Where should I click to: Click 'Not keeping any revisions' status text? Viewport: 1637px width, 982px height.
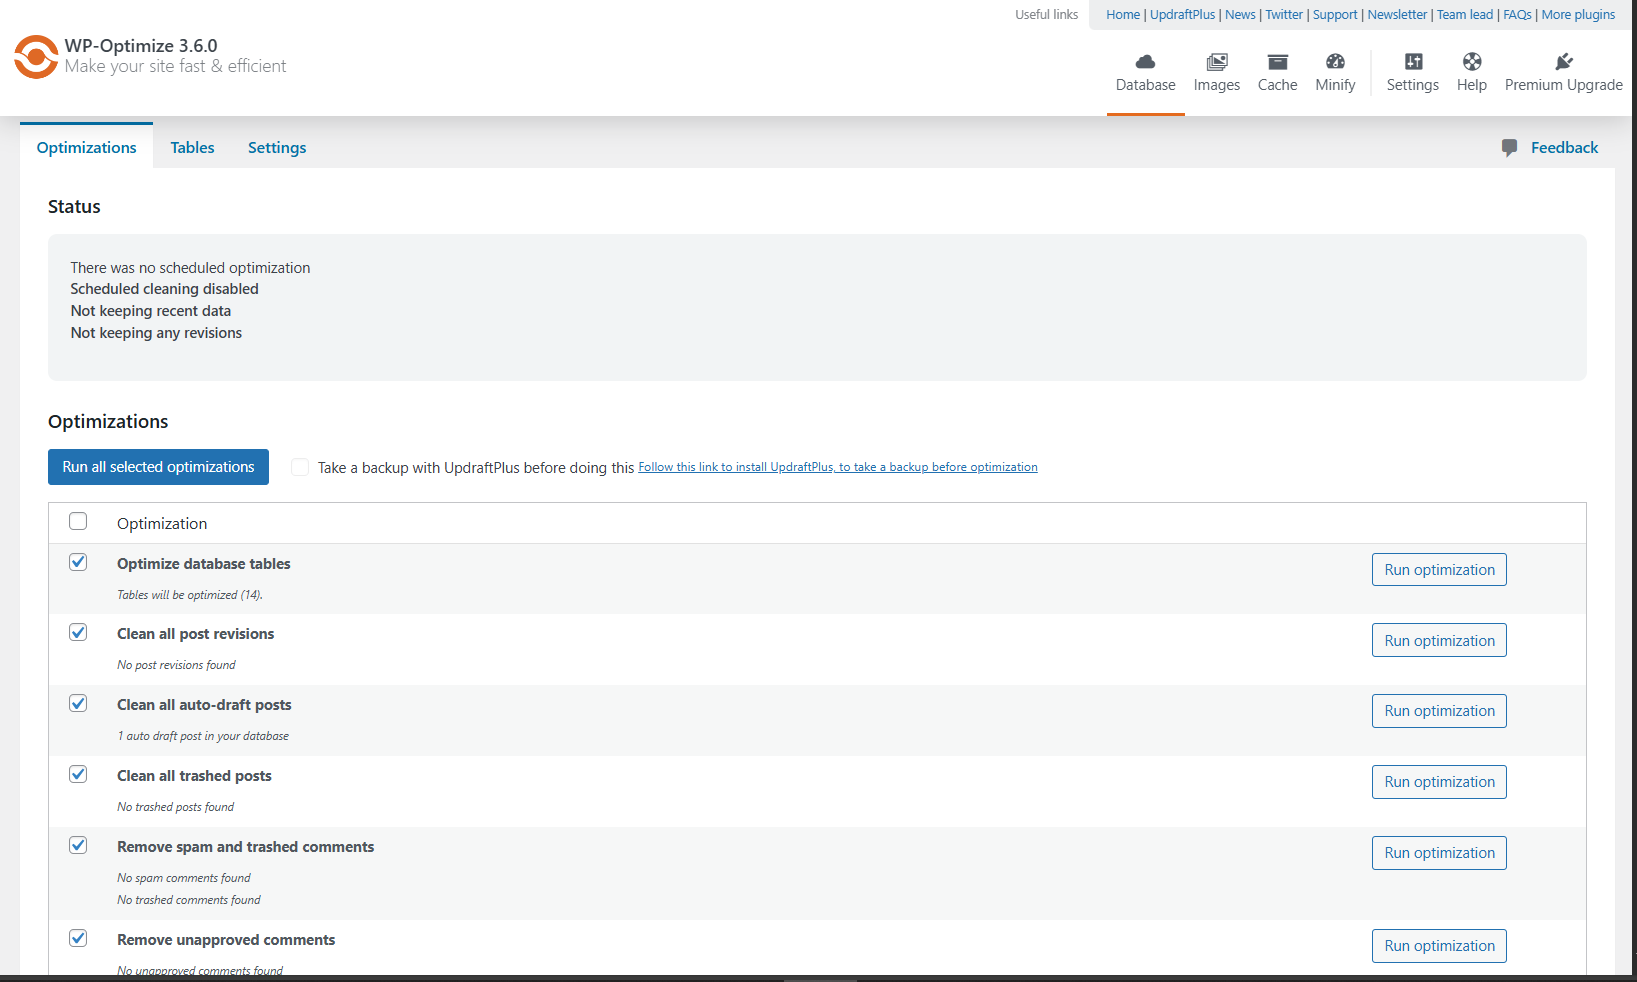tap(156, 333)
